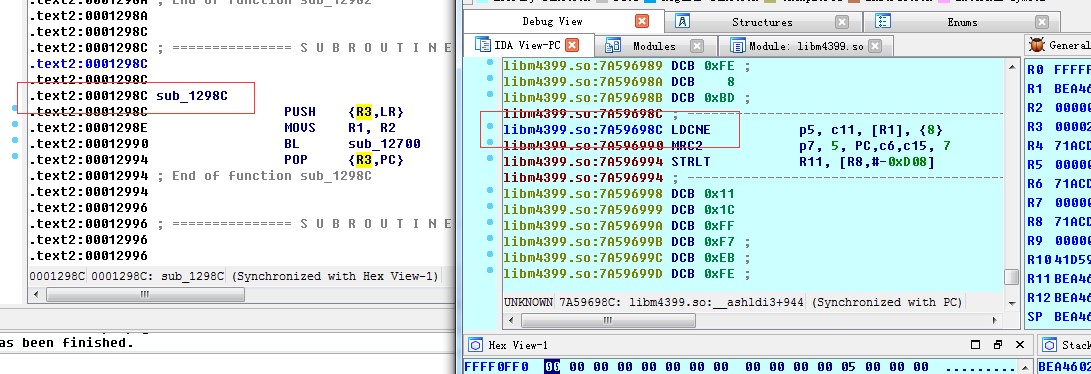
Task: Click the highlighted 00 byte in Hex View-1
Action: tap(551, 366)
